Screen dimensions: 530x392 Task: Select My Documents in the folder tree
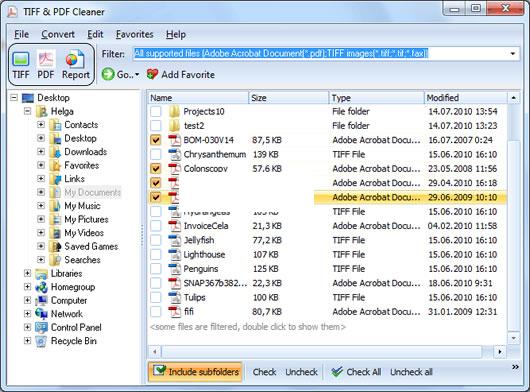92,192
